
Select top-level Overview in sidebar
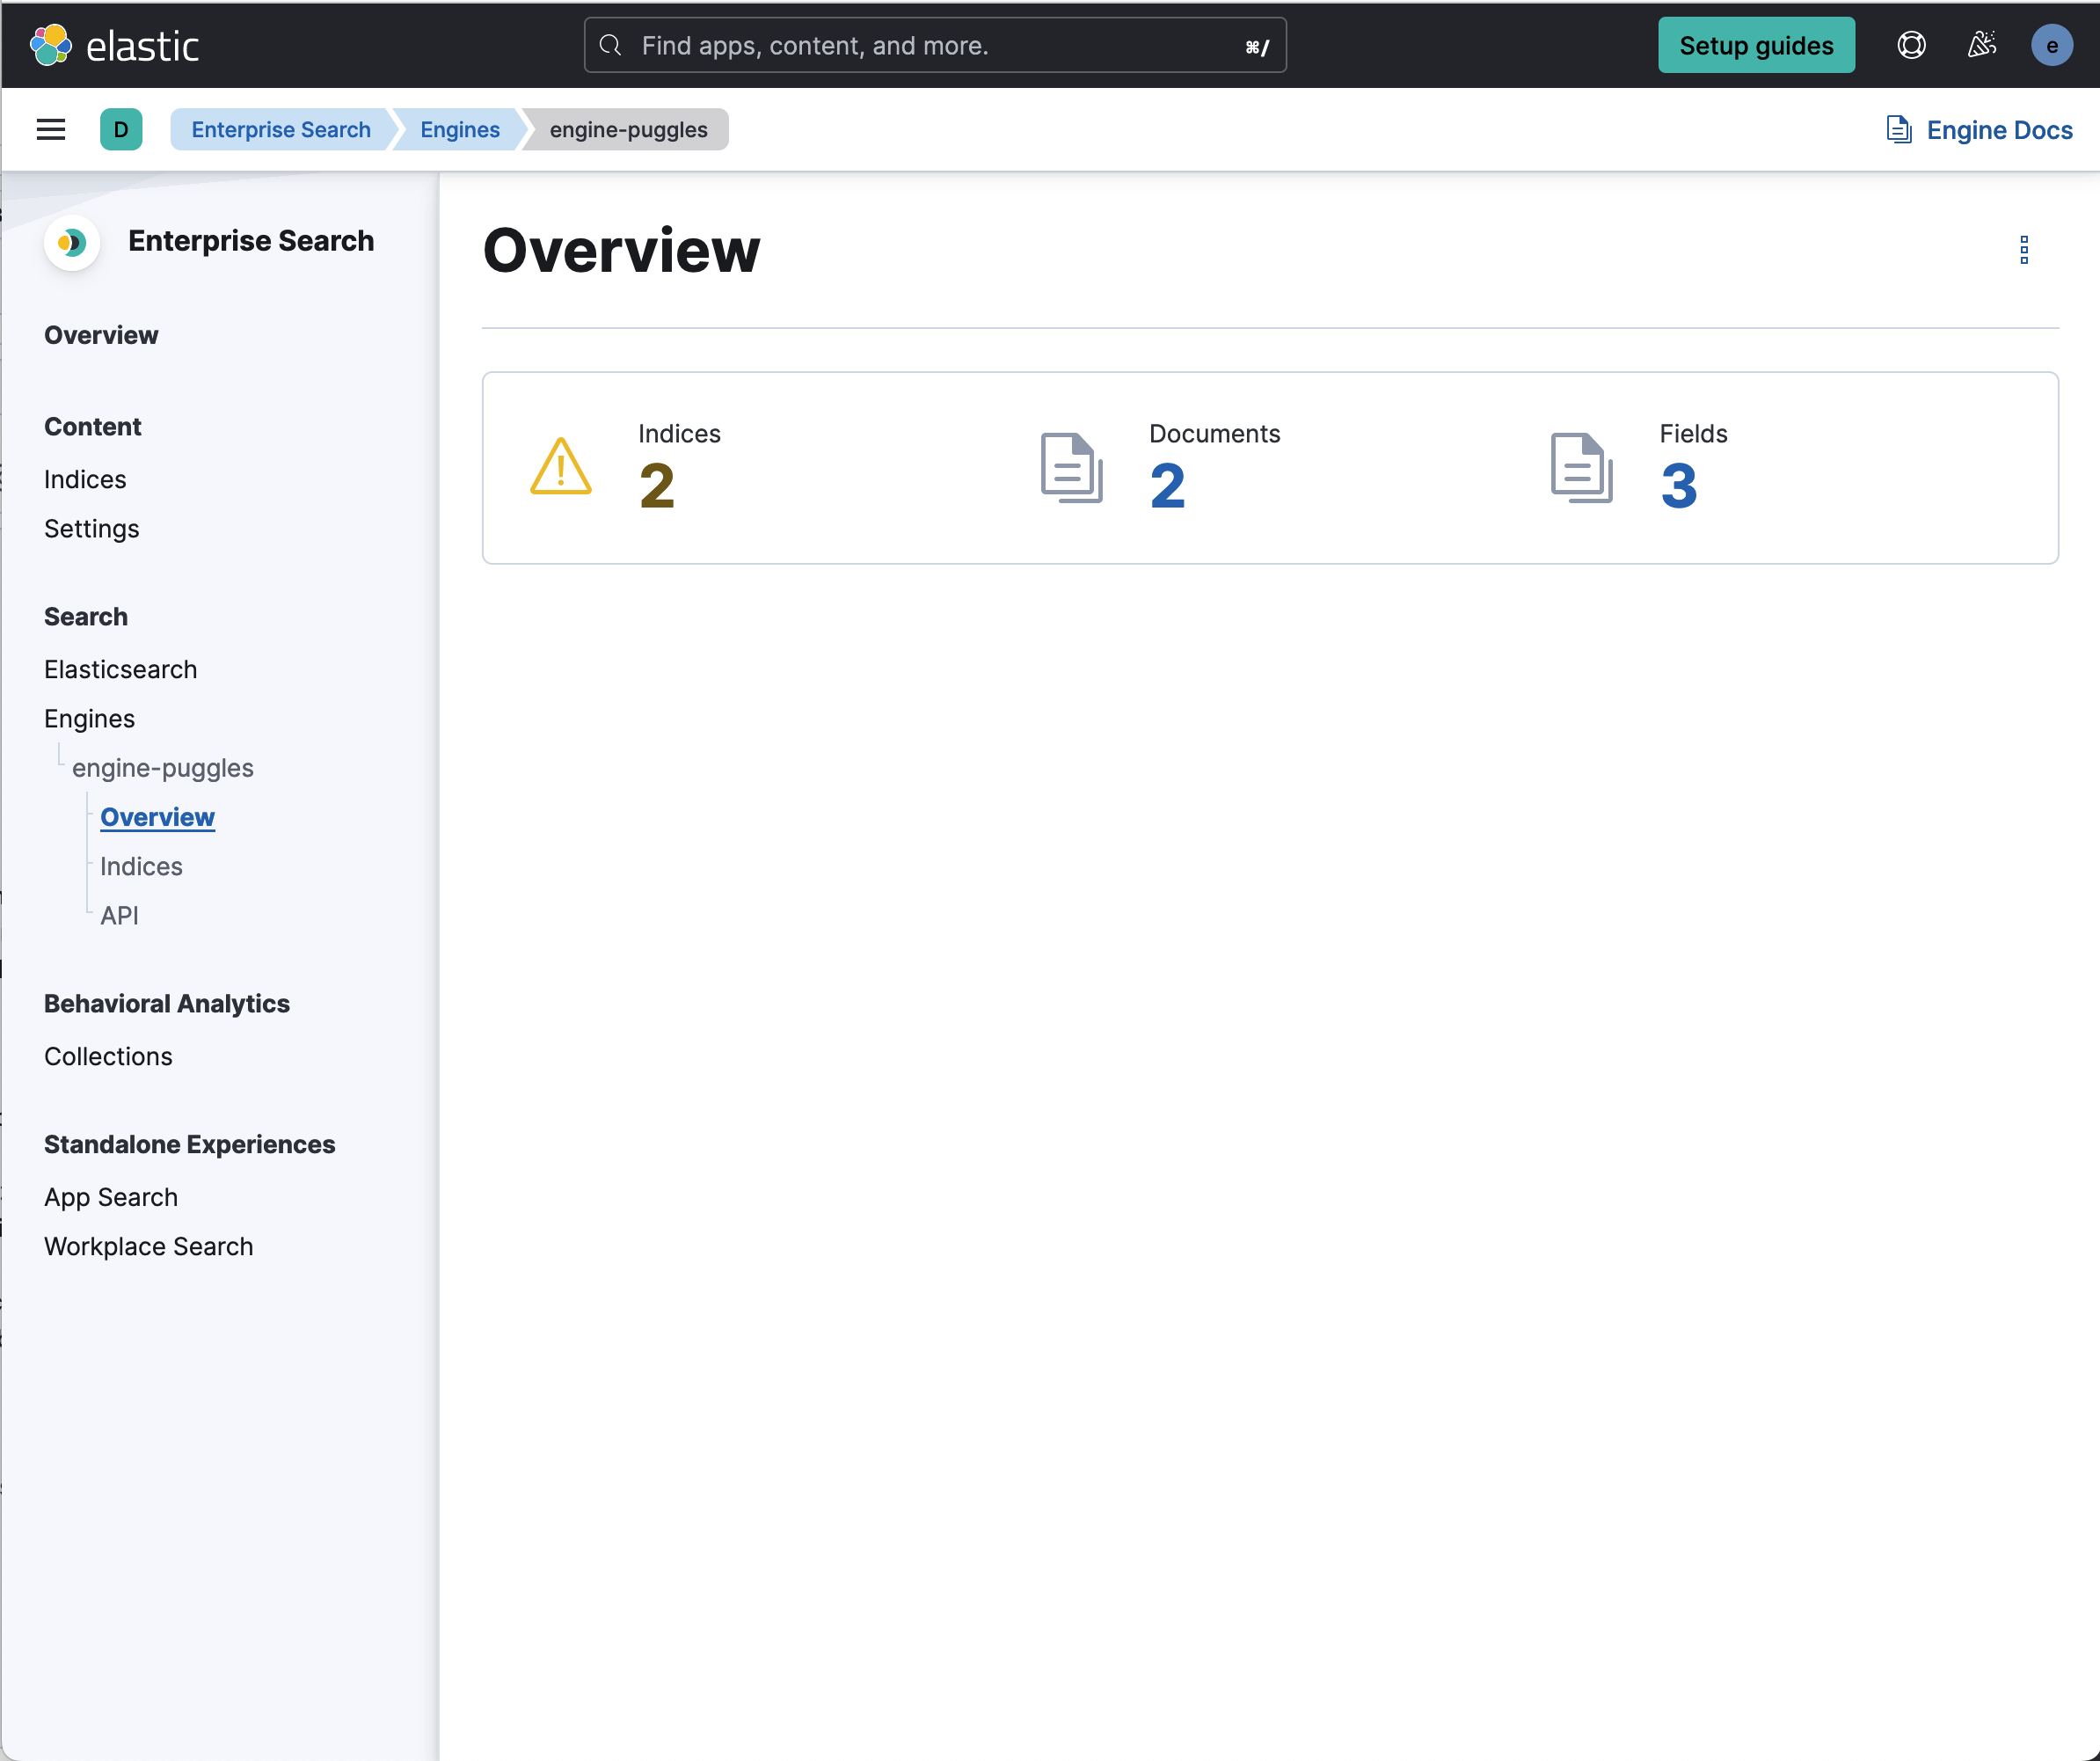click(101, 335)
